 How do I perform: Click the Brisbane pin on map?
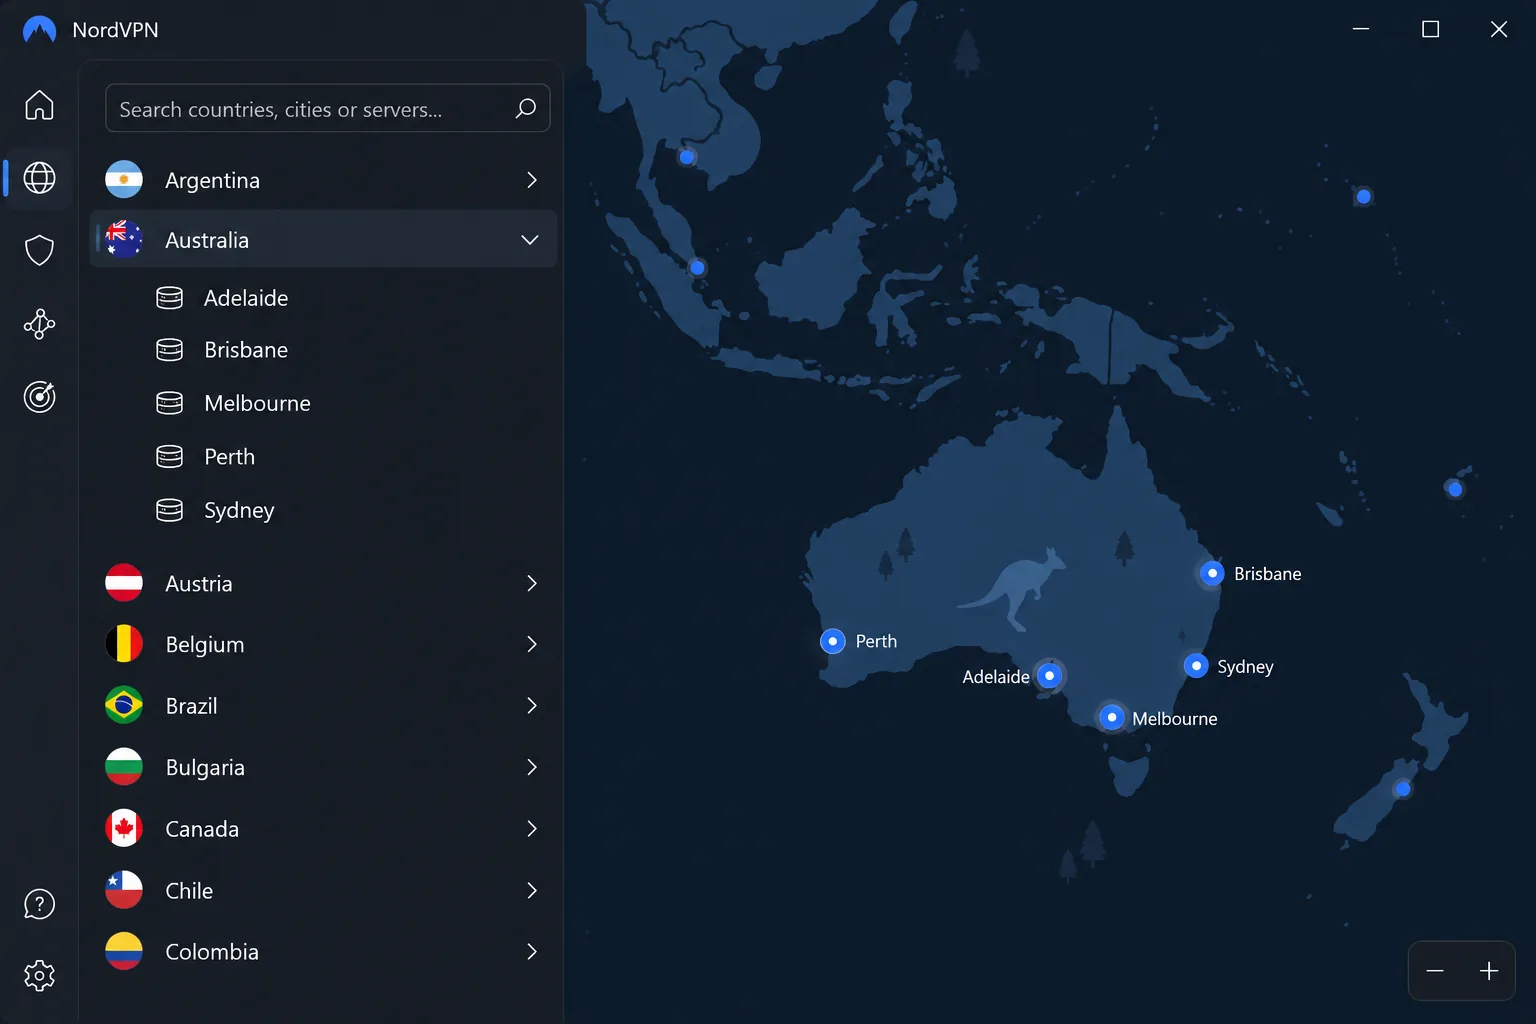click(1212, 573)
